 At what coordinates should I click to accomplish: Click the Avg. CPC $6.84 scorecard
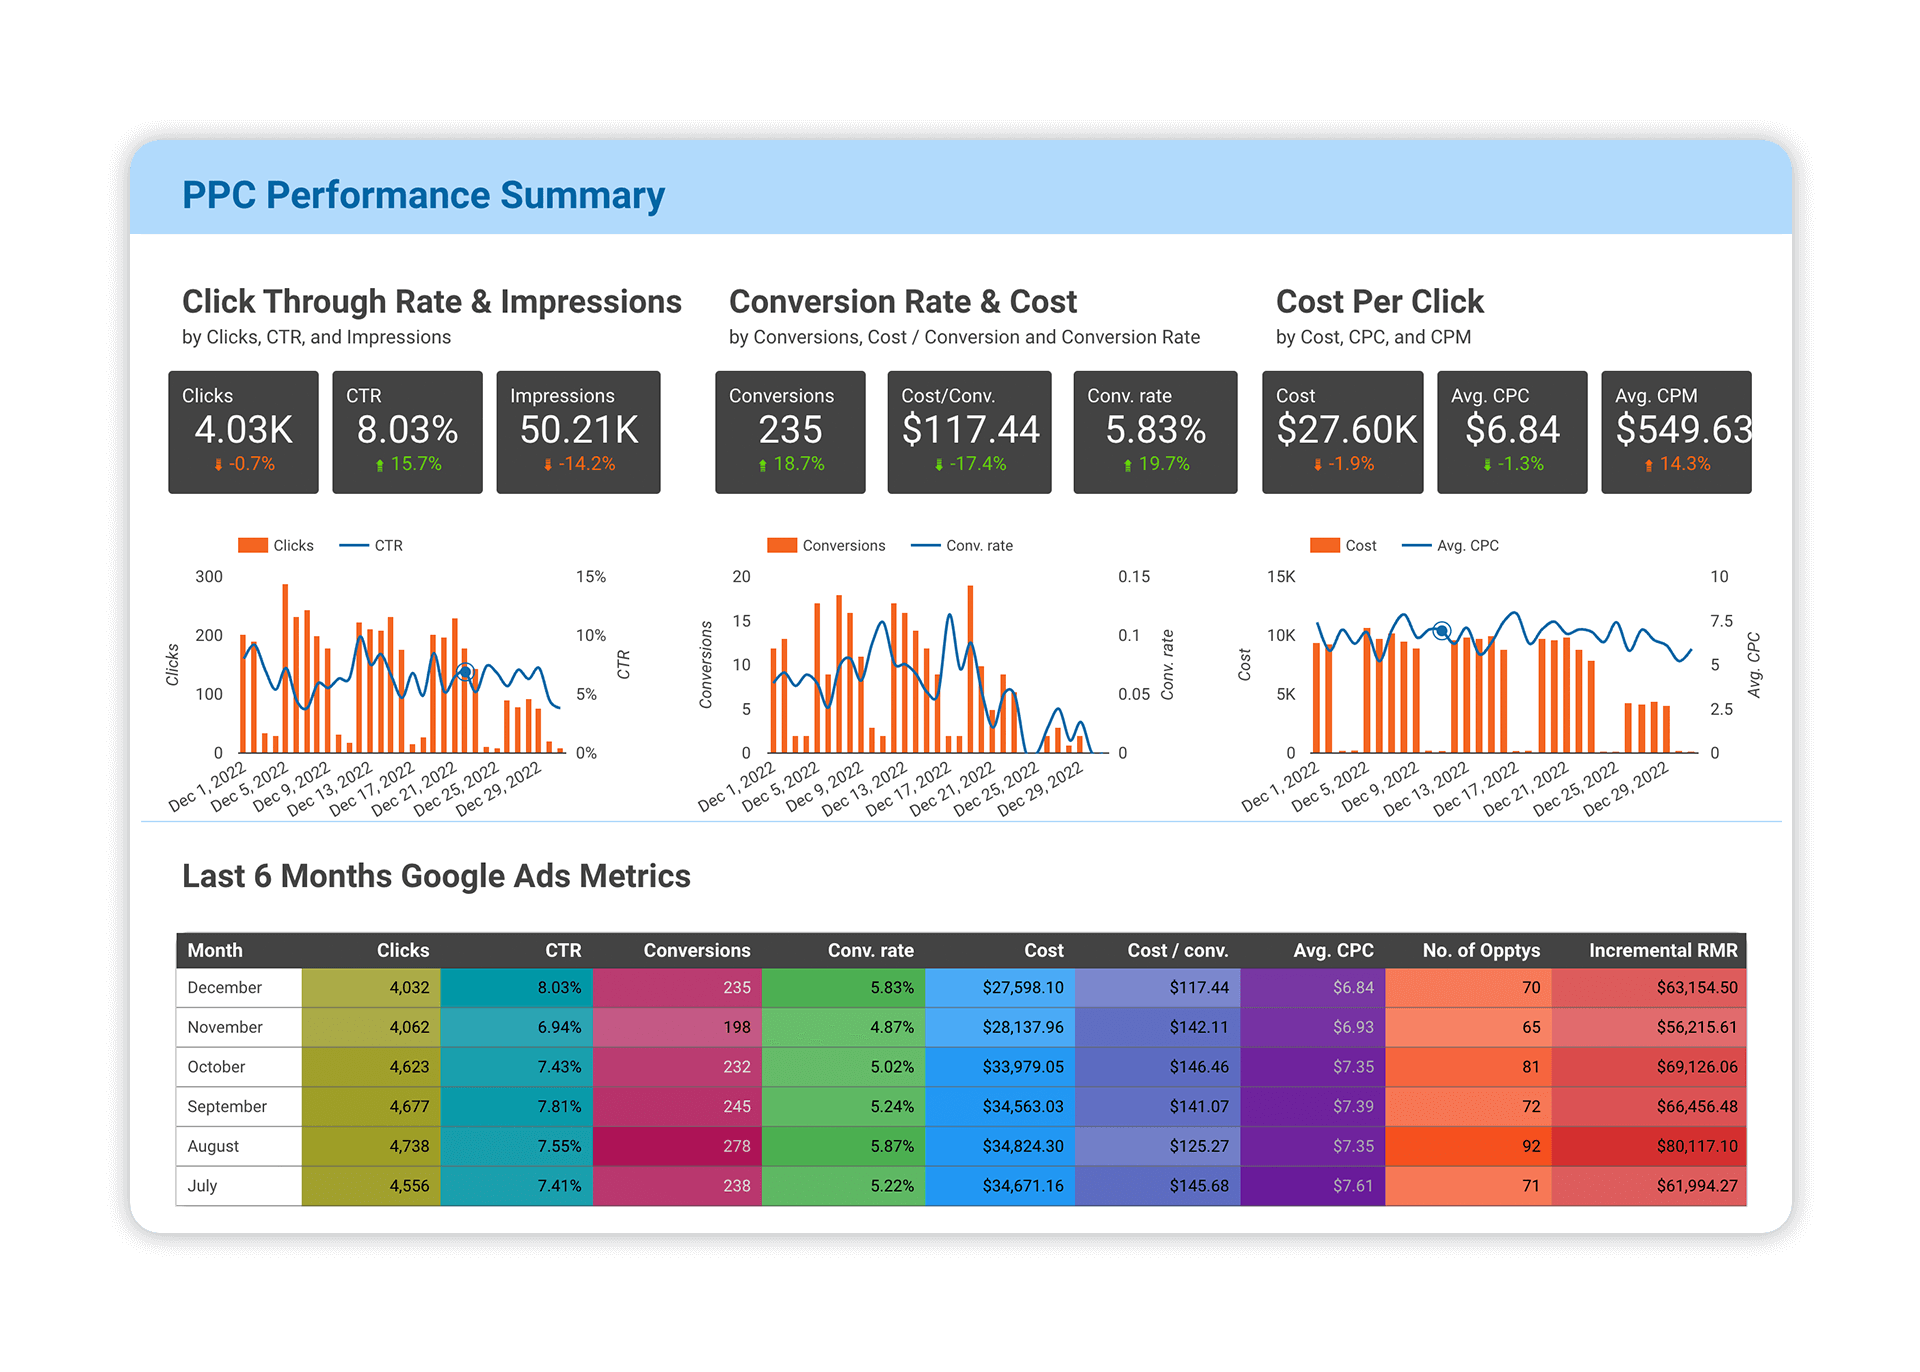coord(1511,431)
